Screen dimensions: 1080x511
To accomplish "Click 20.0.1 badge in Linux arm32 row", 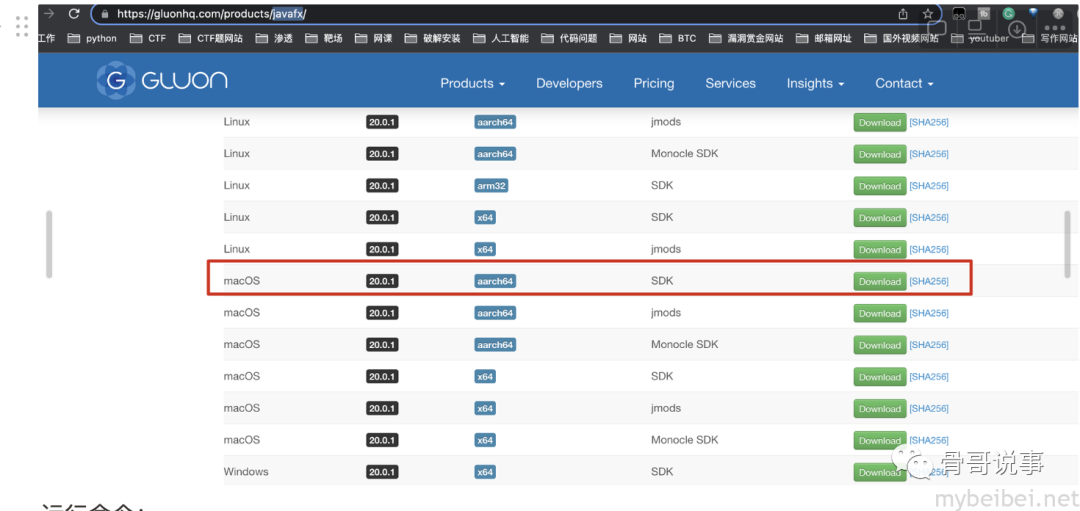I will pos(382,186).
